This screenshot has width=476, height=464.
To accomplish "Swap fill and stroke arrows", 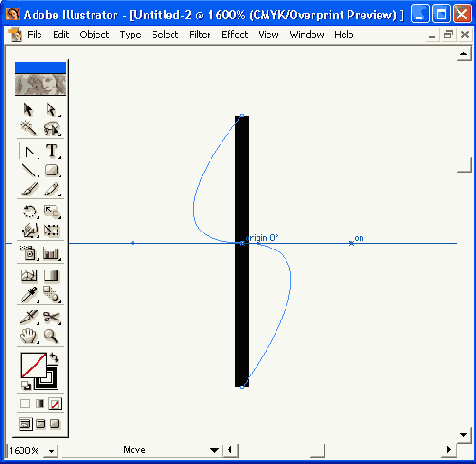I will [x=54, y=358].
